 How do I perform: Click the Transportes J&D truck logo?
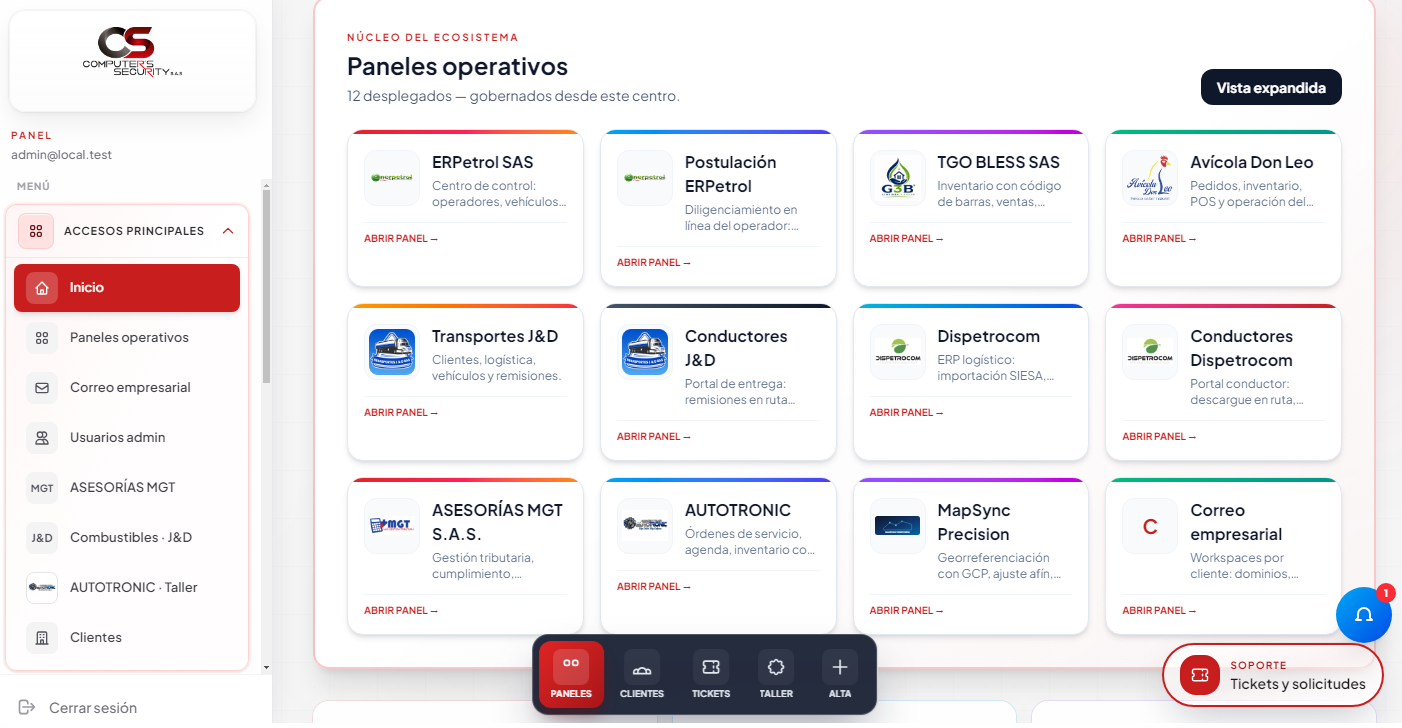[x=392, y=352]
